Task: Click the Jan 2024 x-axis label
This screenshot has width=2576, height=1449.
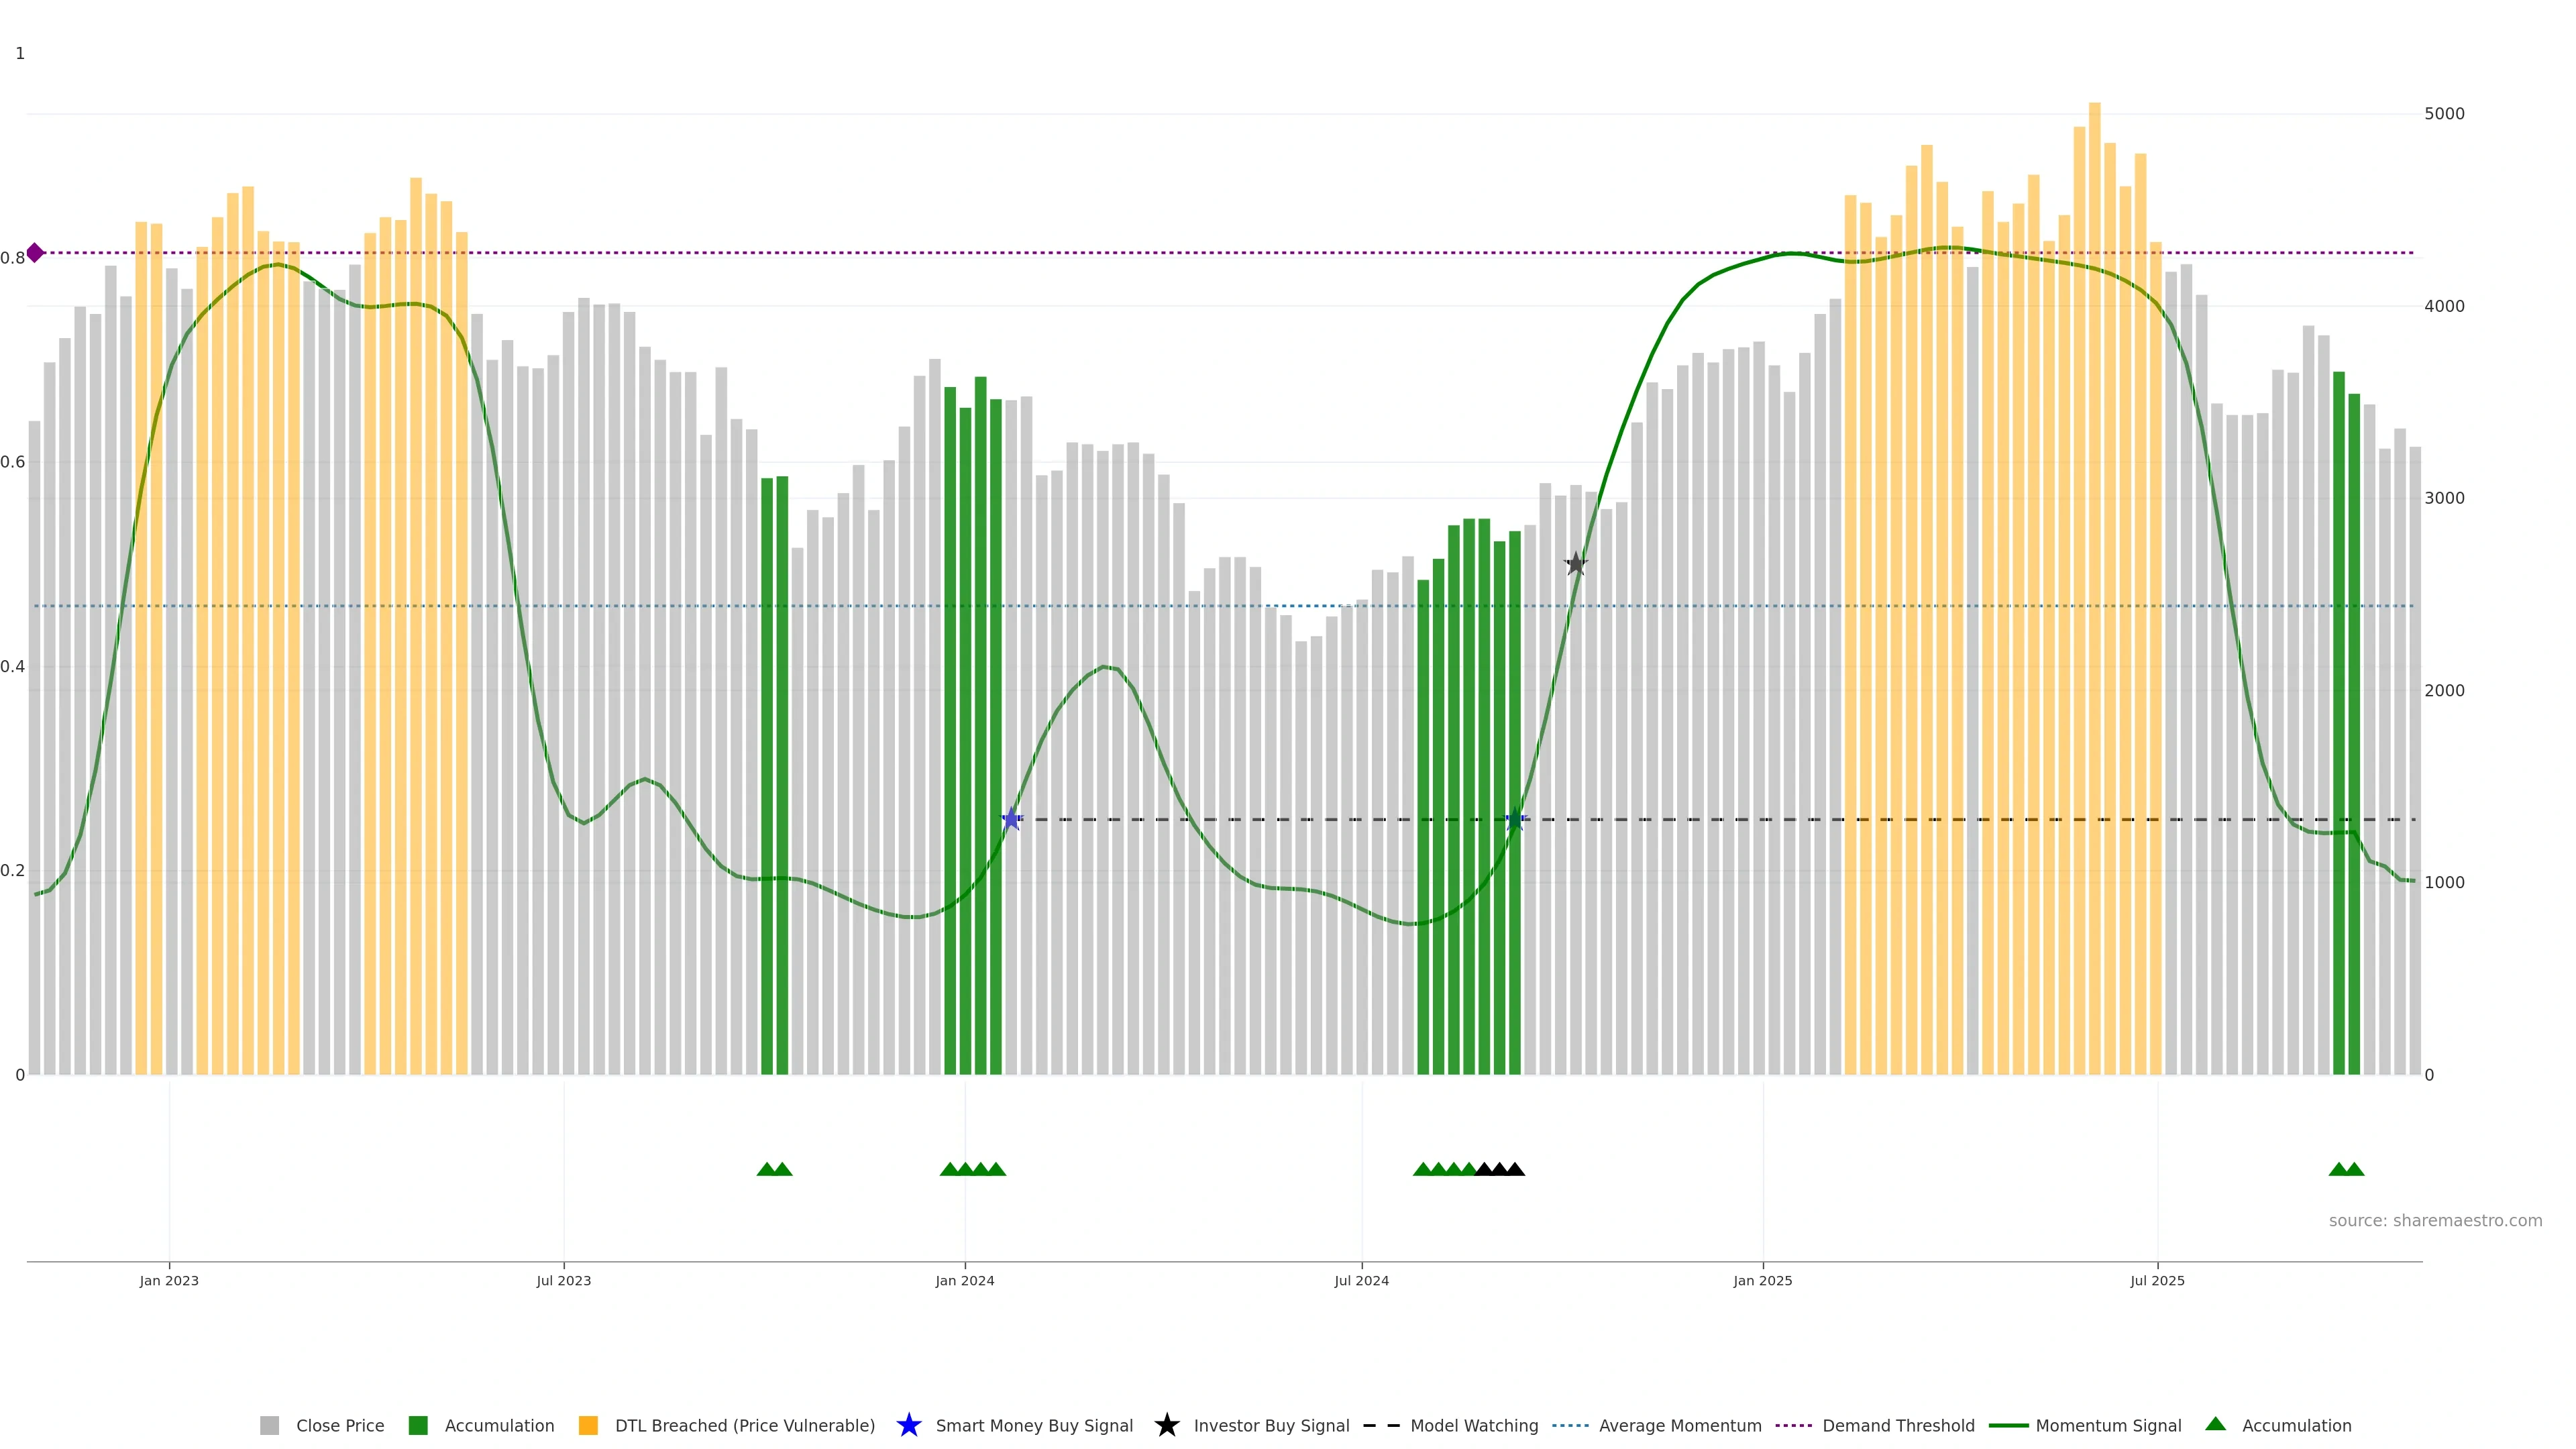Action: pos(965,1281)
